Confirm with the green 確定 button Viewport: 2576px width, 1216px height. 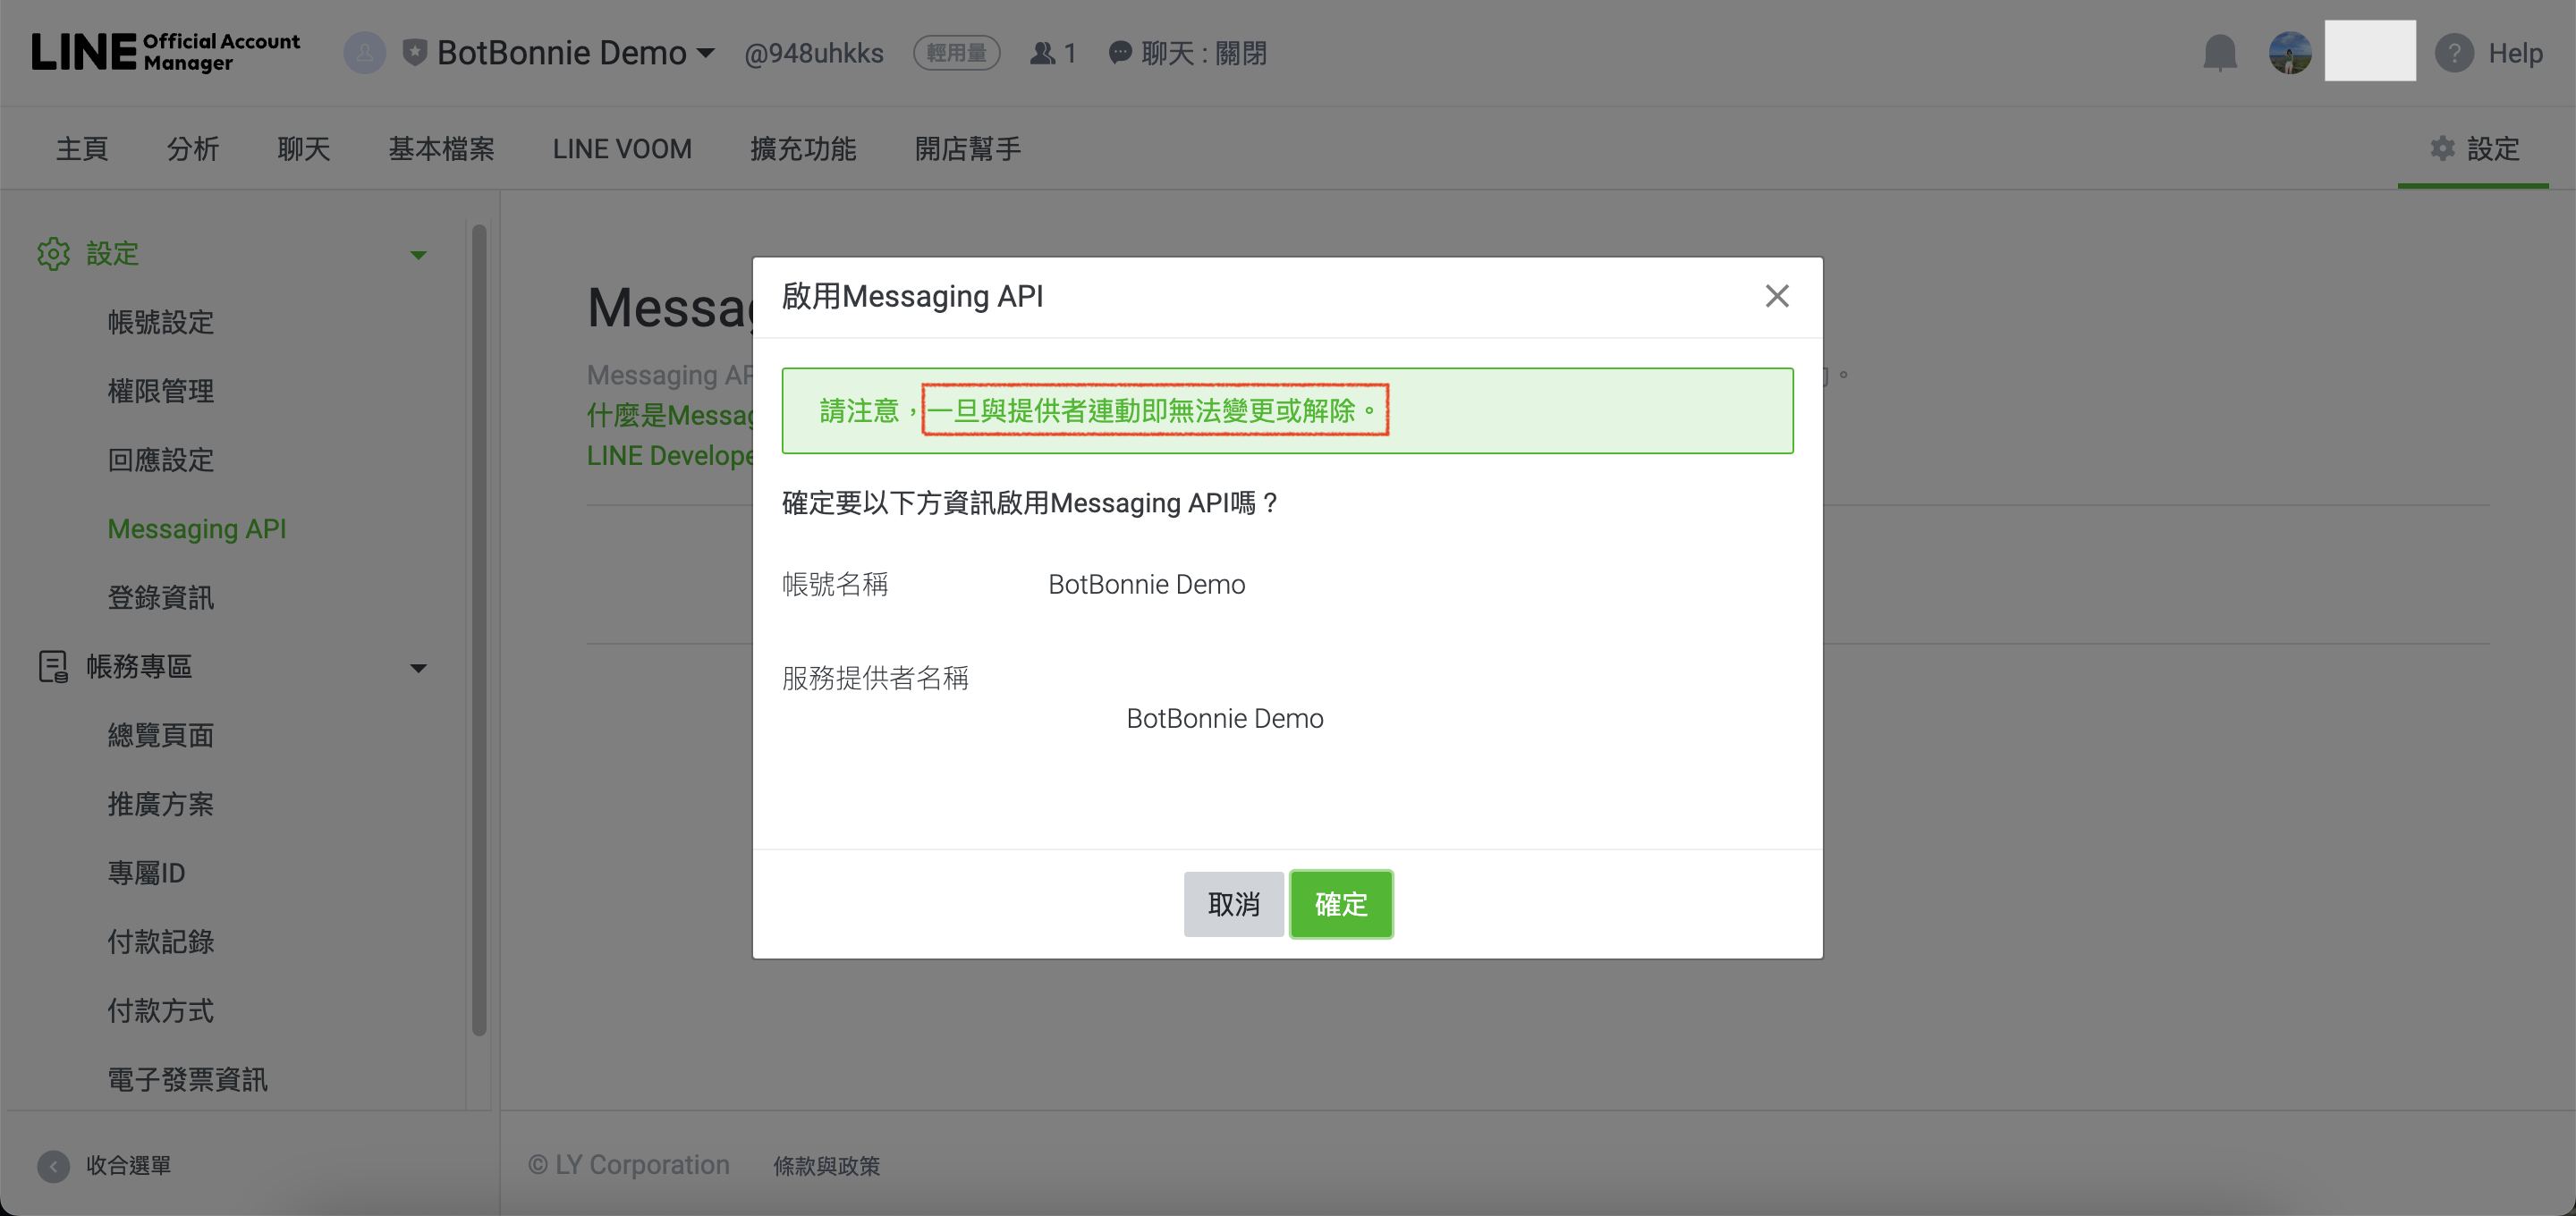(x=1340, y=904)
